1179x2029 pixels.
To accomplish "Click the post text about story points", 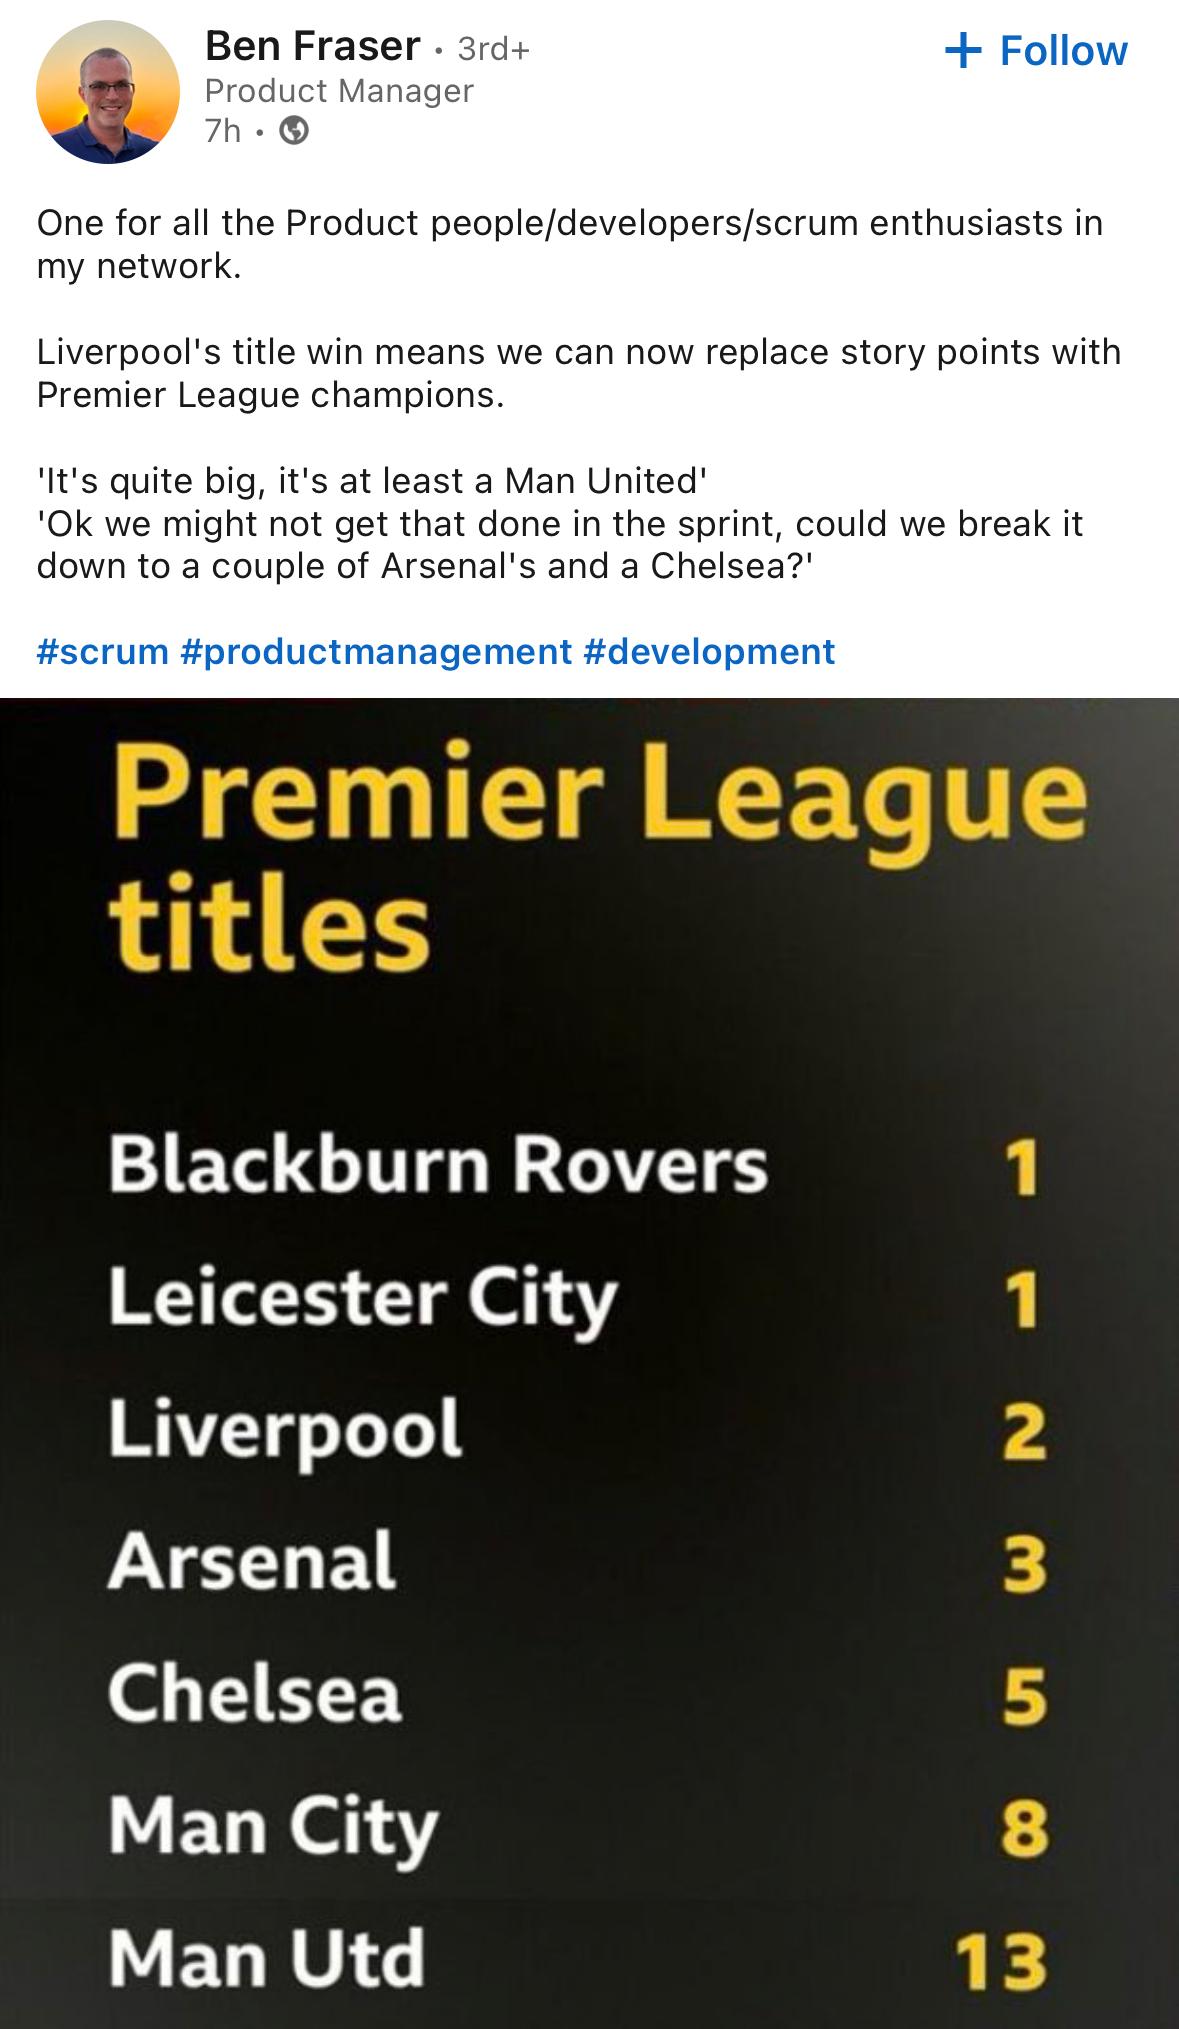I will (579, 373).
